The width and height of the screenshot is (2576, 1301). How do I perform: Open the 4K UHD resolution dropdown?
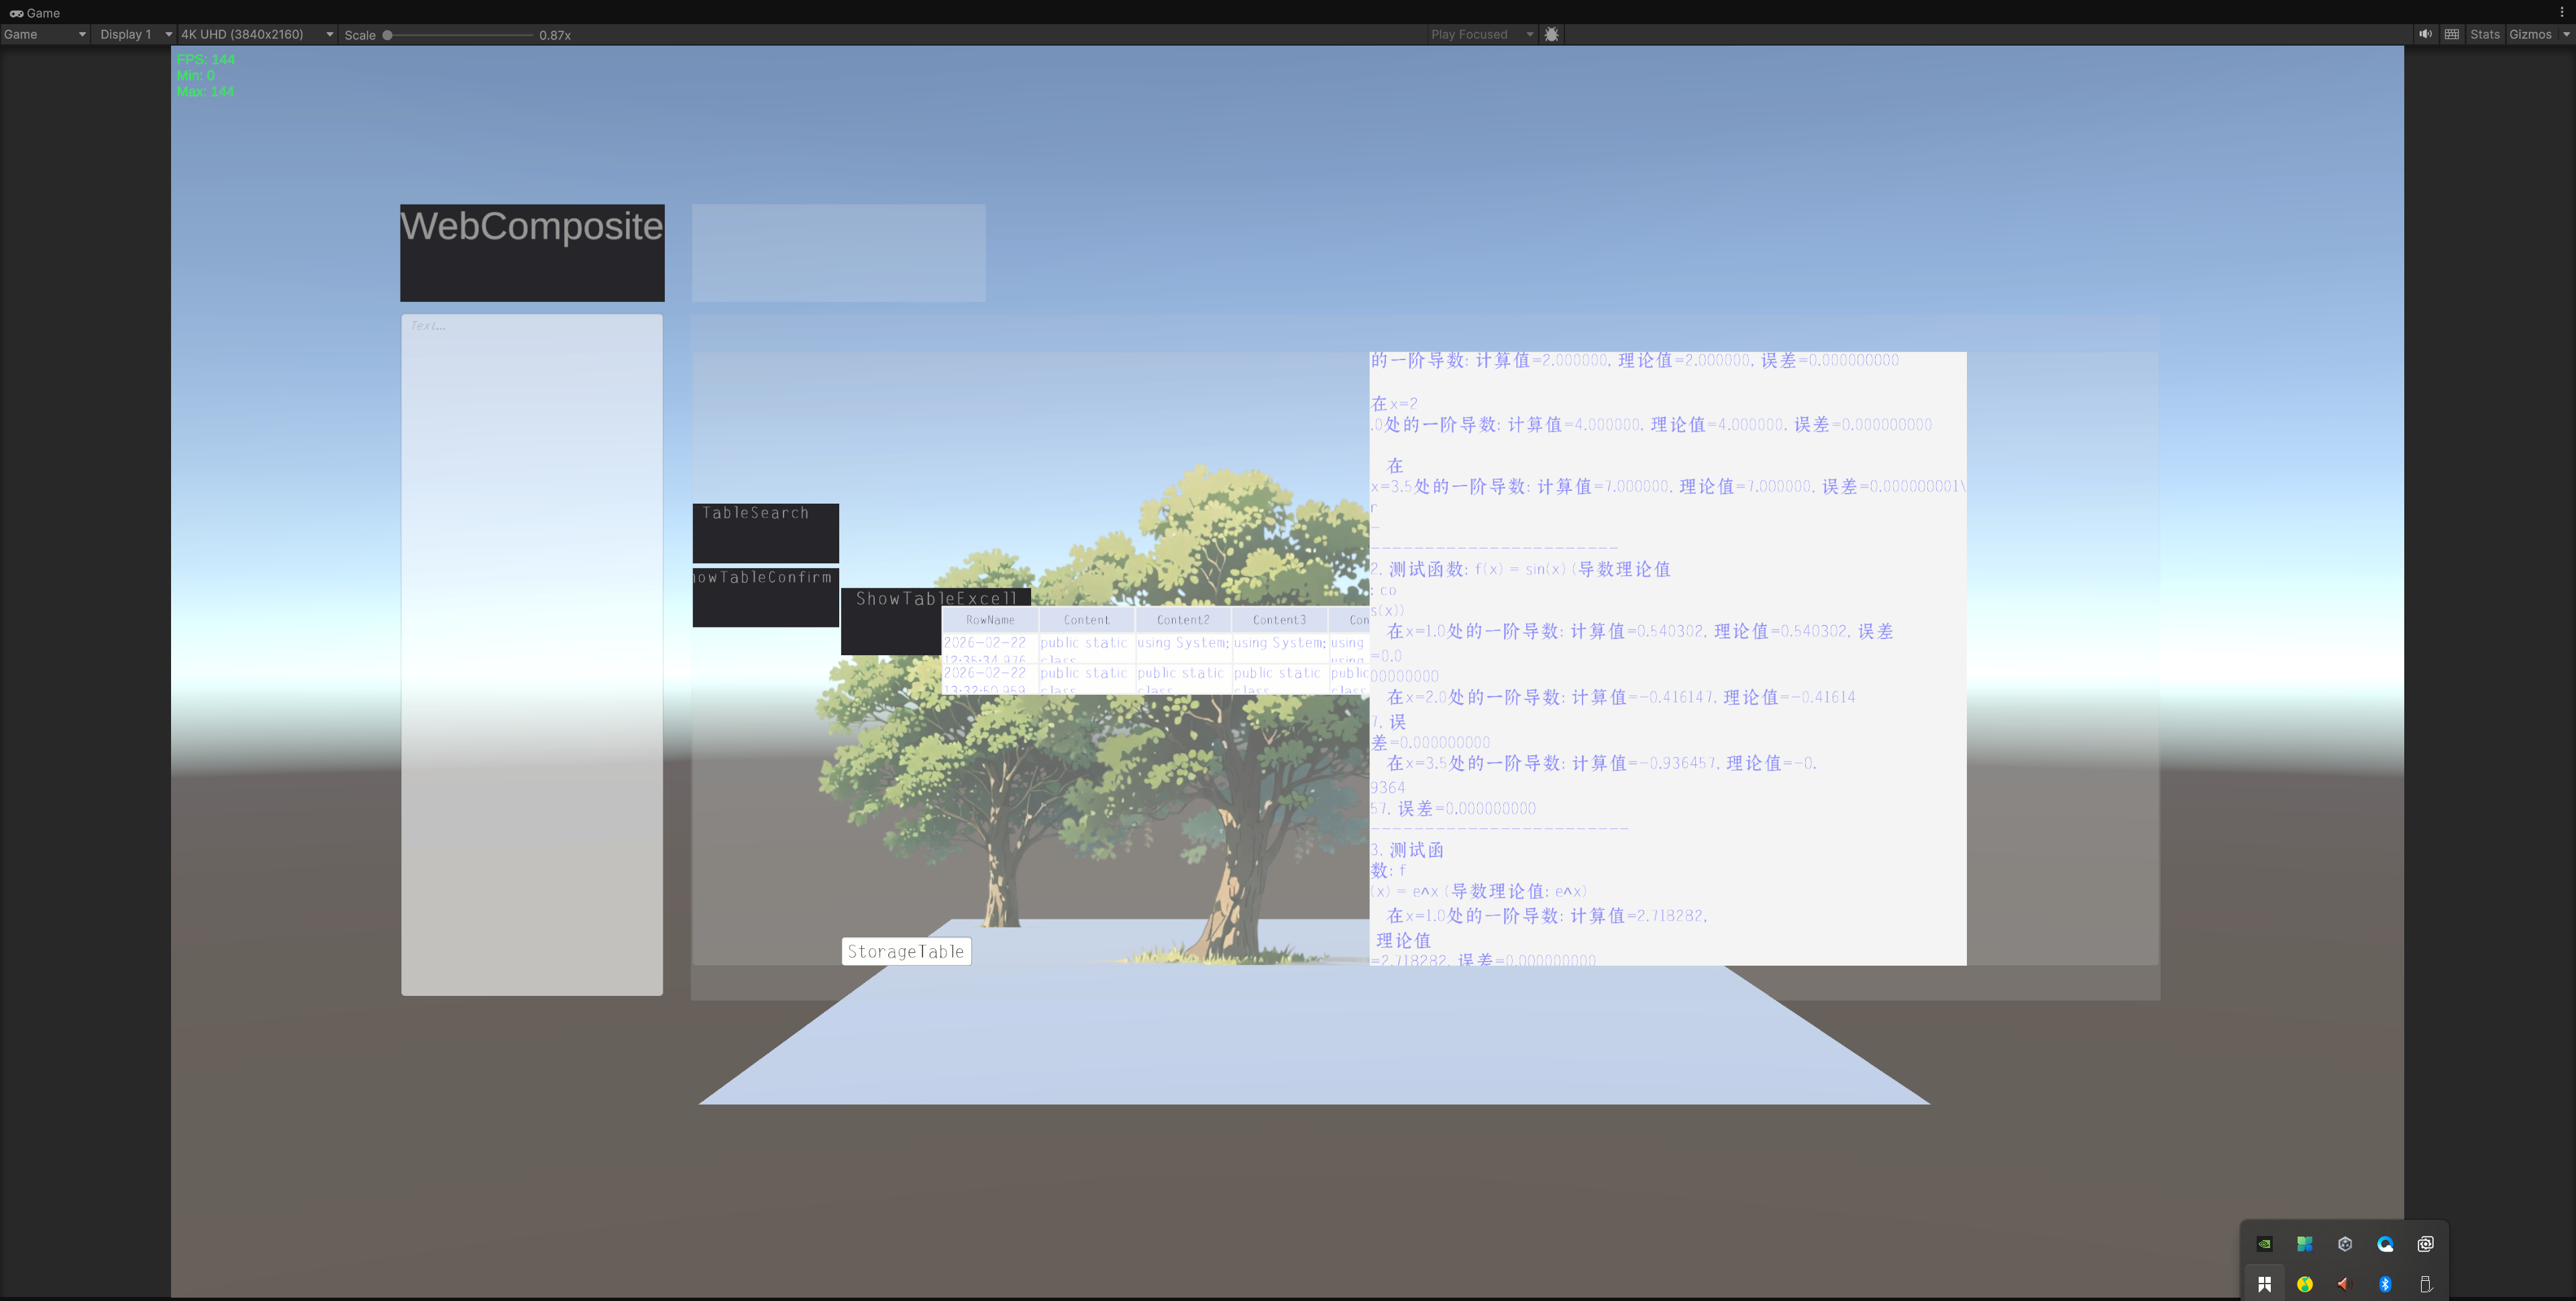coord(256,34)
